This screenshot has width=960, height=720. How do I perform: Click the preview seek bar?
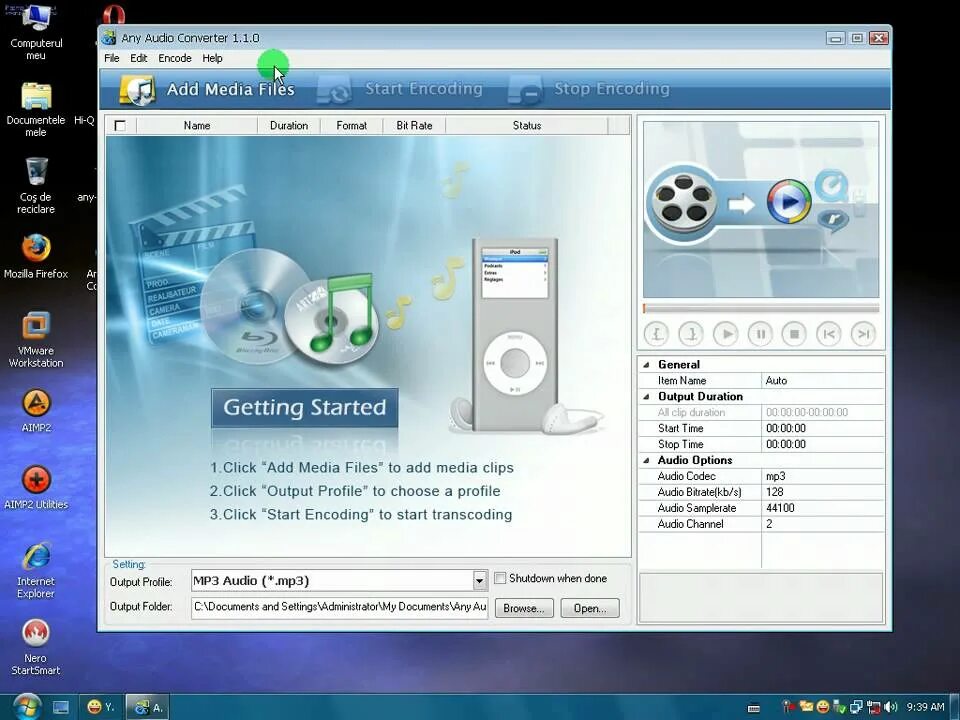pyautogui.click(x=761, y=308)
